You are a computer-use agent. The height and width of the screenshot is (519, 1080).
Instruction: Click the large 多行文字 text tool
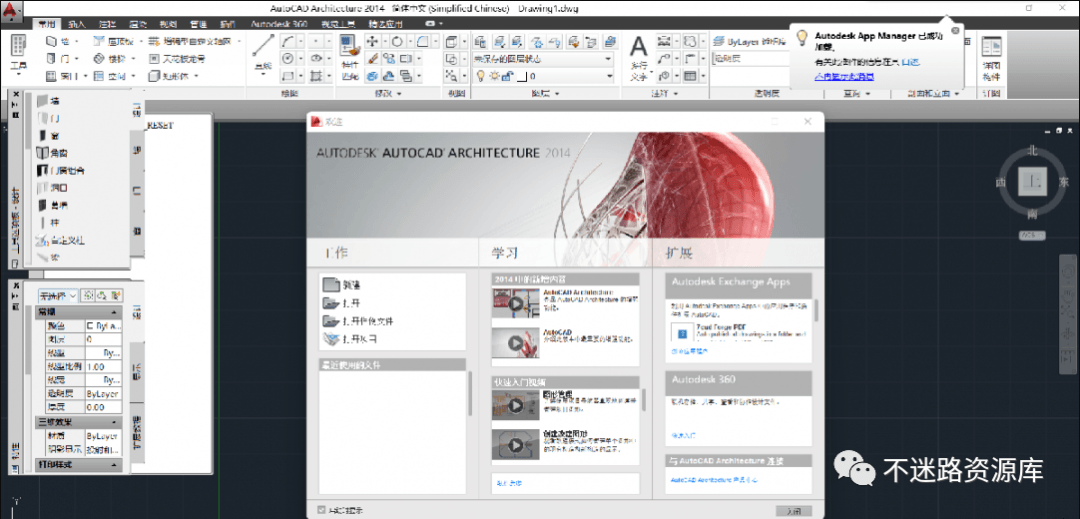[x=639, y=59]
